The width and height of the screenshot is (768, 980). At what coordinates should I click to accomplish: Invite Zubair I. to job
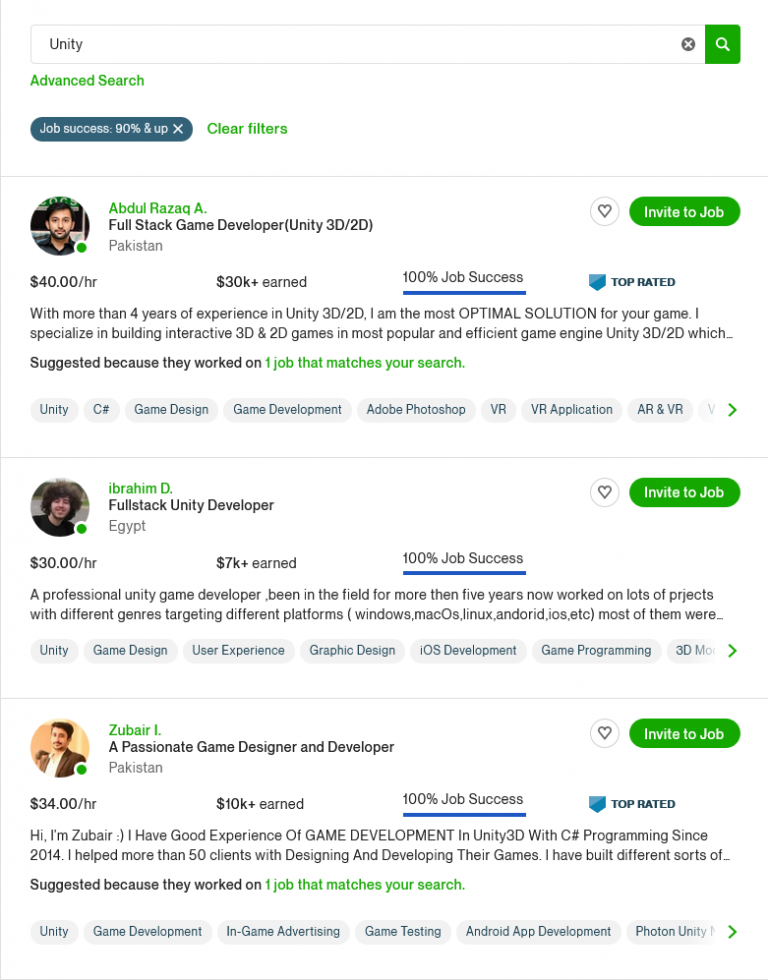(684, 734)
